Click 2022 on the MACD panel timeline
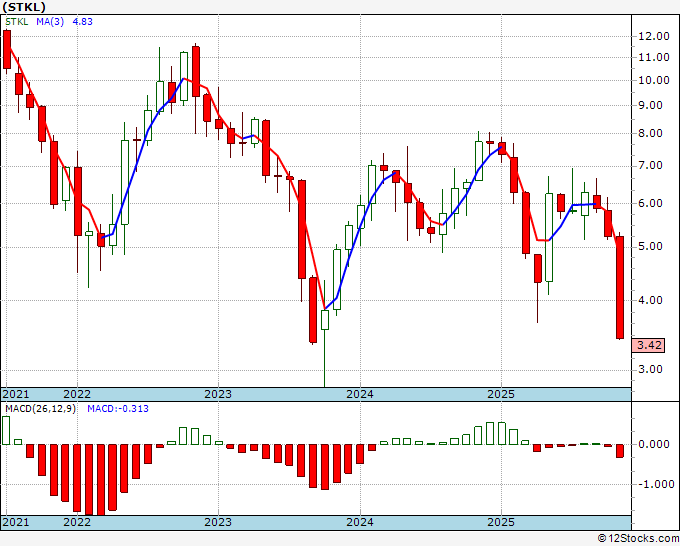The height and width of the screenshot is (546, 680). pos(77,522)
